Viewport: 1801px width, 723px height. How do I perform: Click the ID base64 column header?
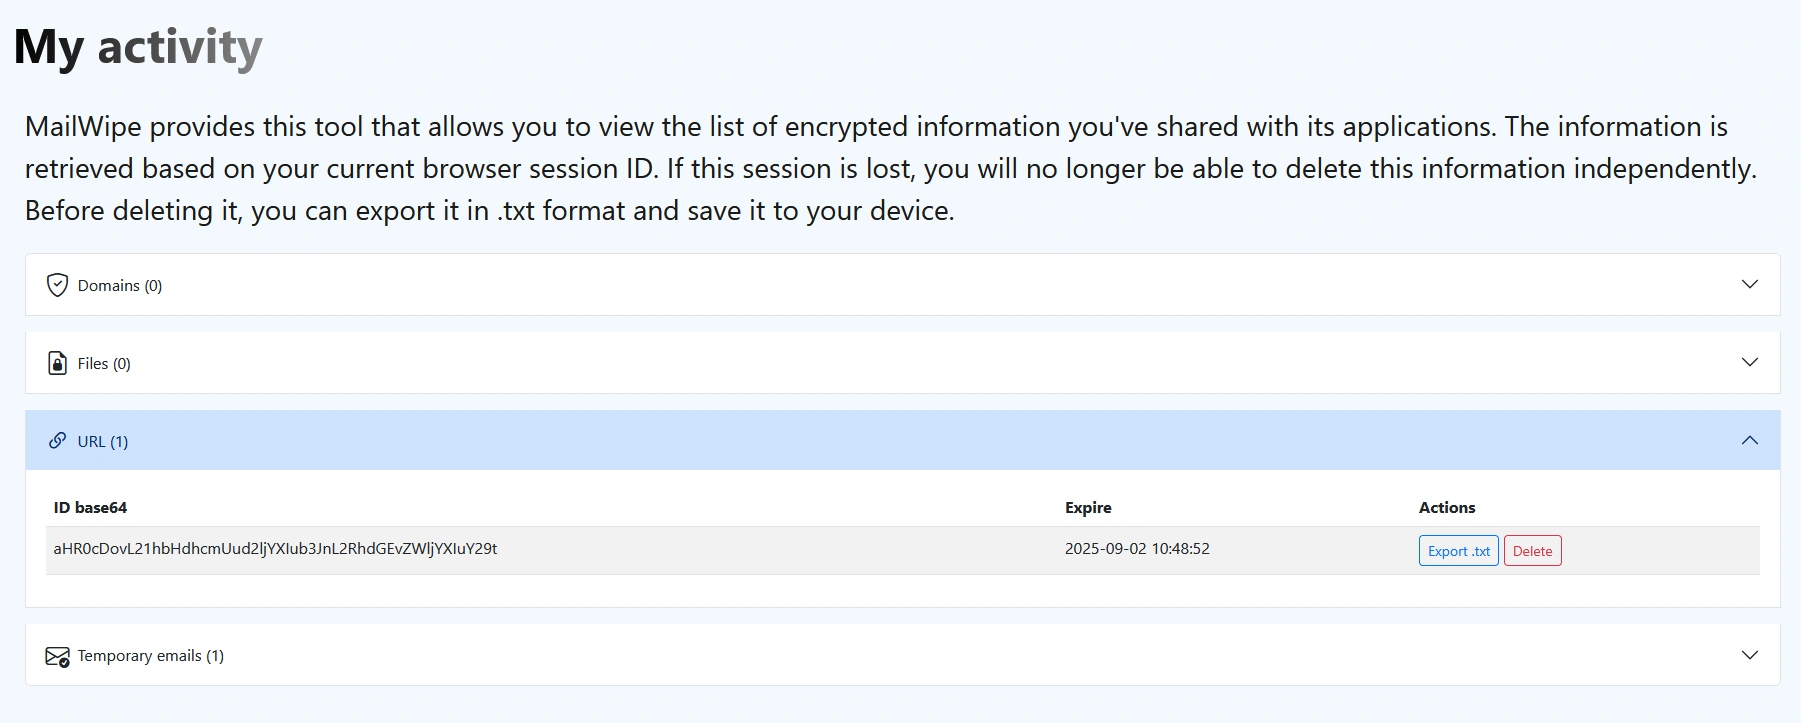tap(90, 508)
